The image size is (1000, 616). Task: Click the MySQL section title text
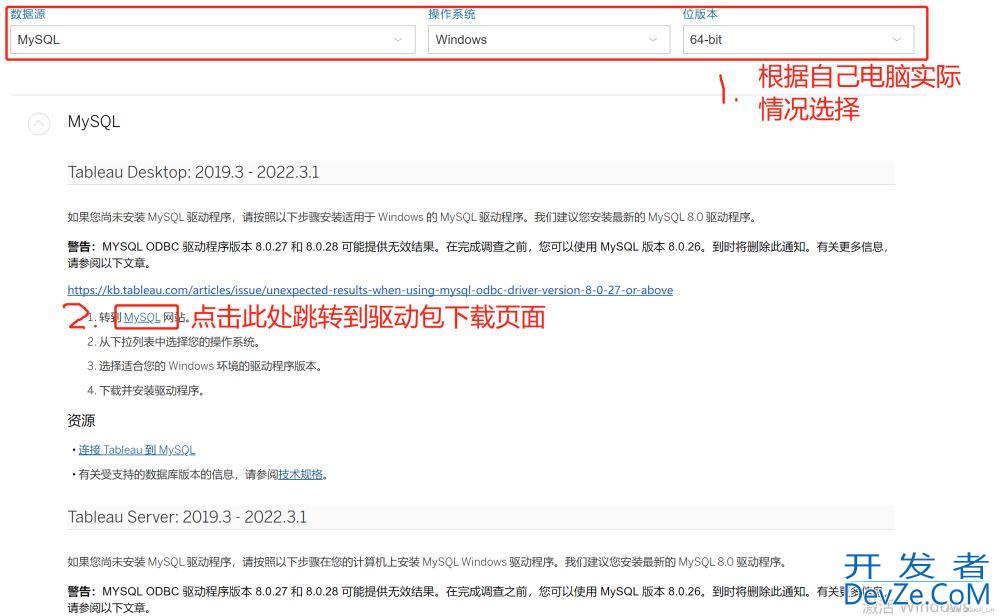[94, 122]
